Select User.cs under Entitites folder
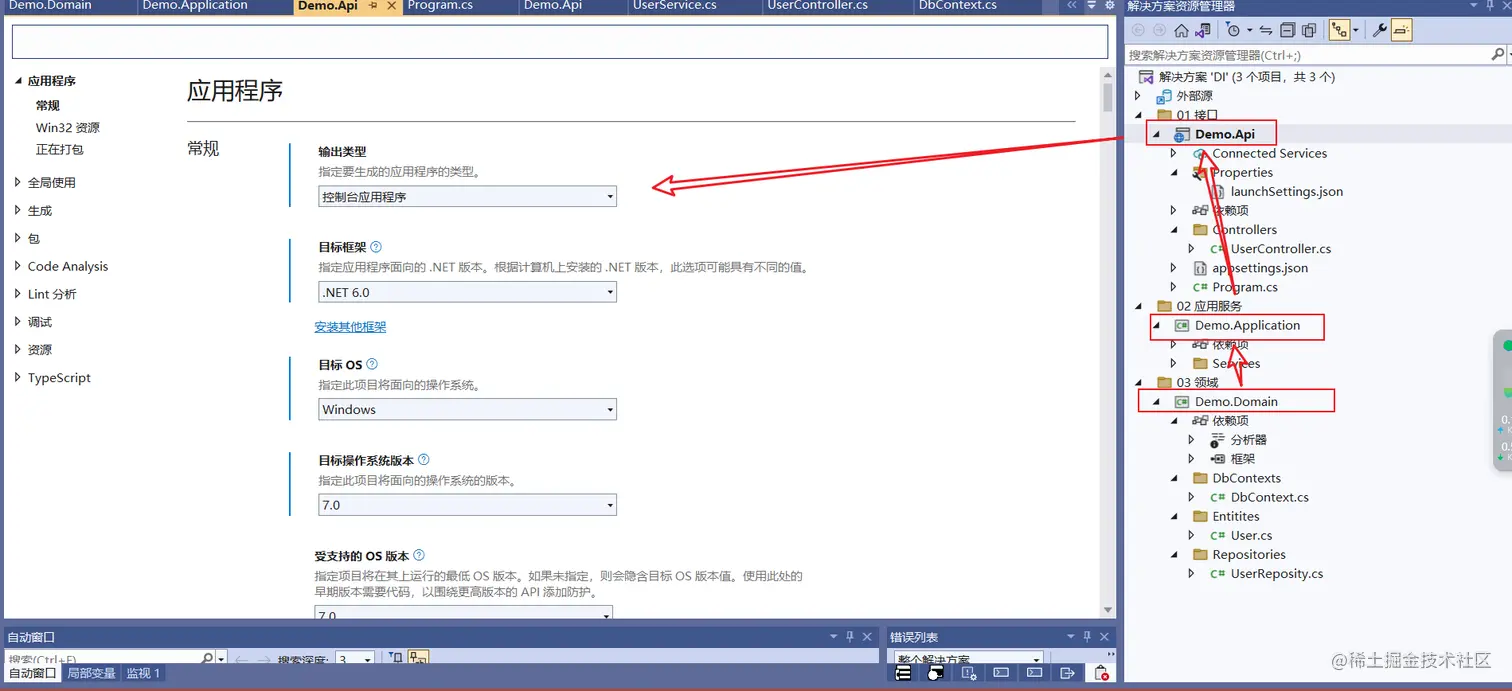Screen dimensions: 1512x691 (1251, 536)
